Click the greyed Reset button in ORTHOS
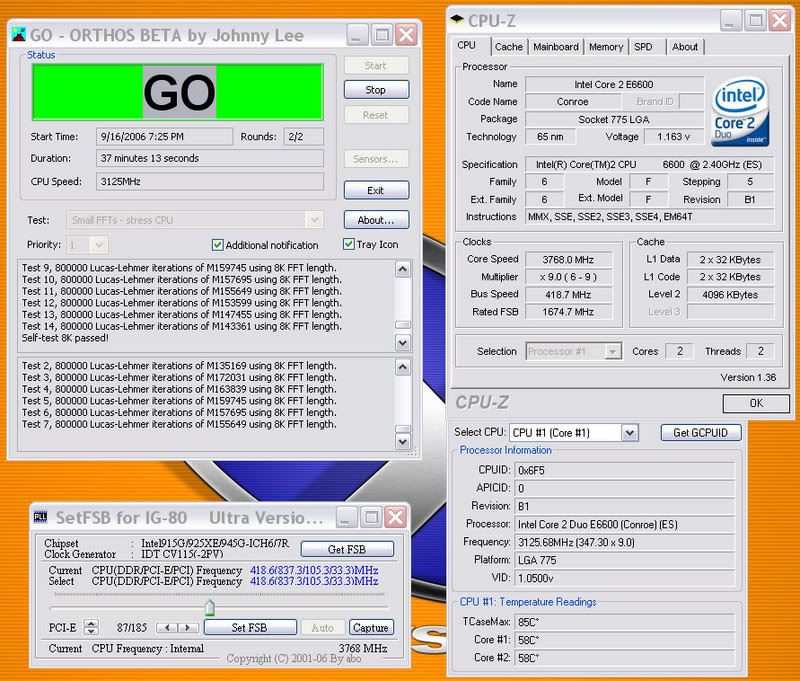The image size is (800, 681). click(x=377, y=115)
